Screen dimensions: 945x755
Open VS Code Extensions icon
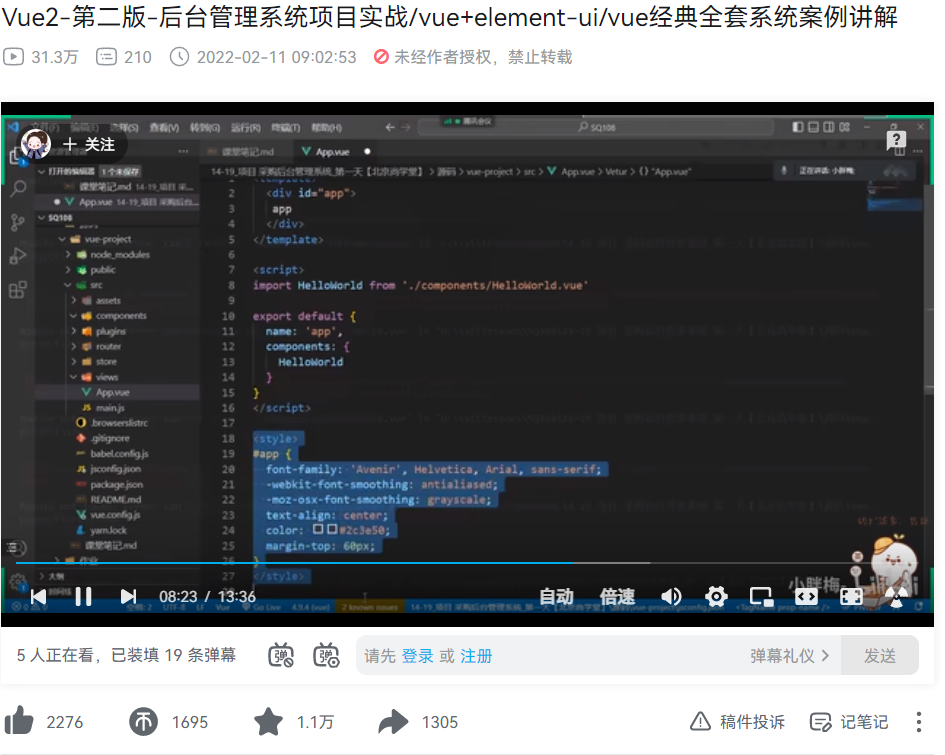click(x=18, y=290)
